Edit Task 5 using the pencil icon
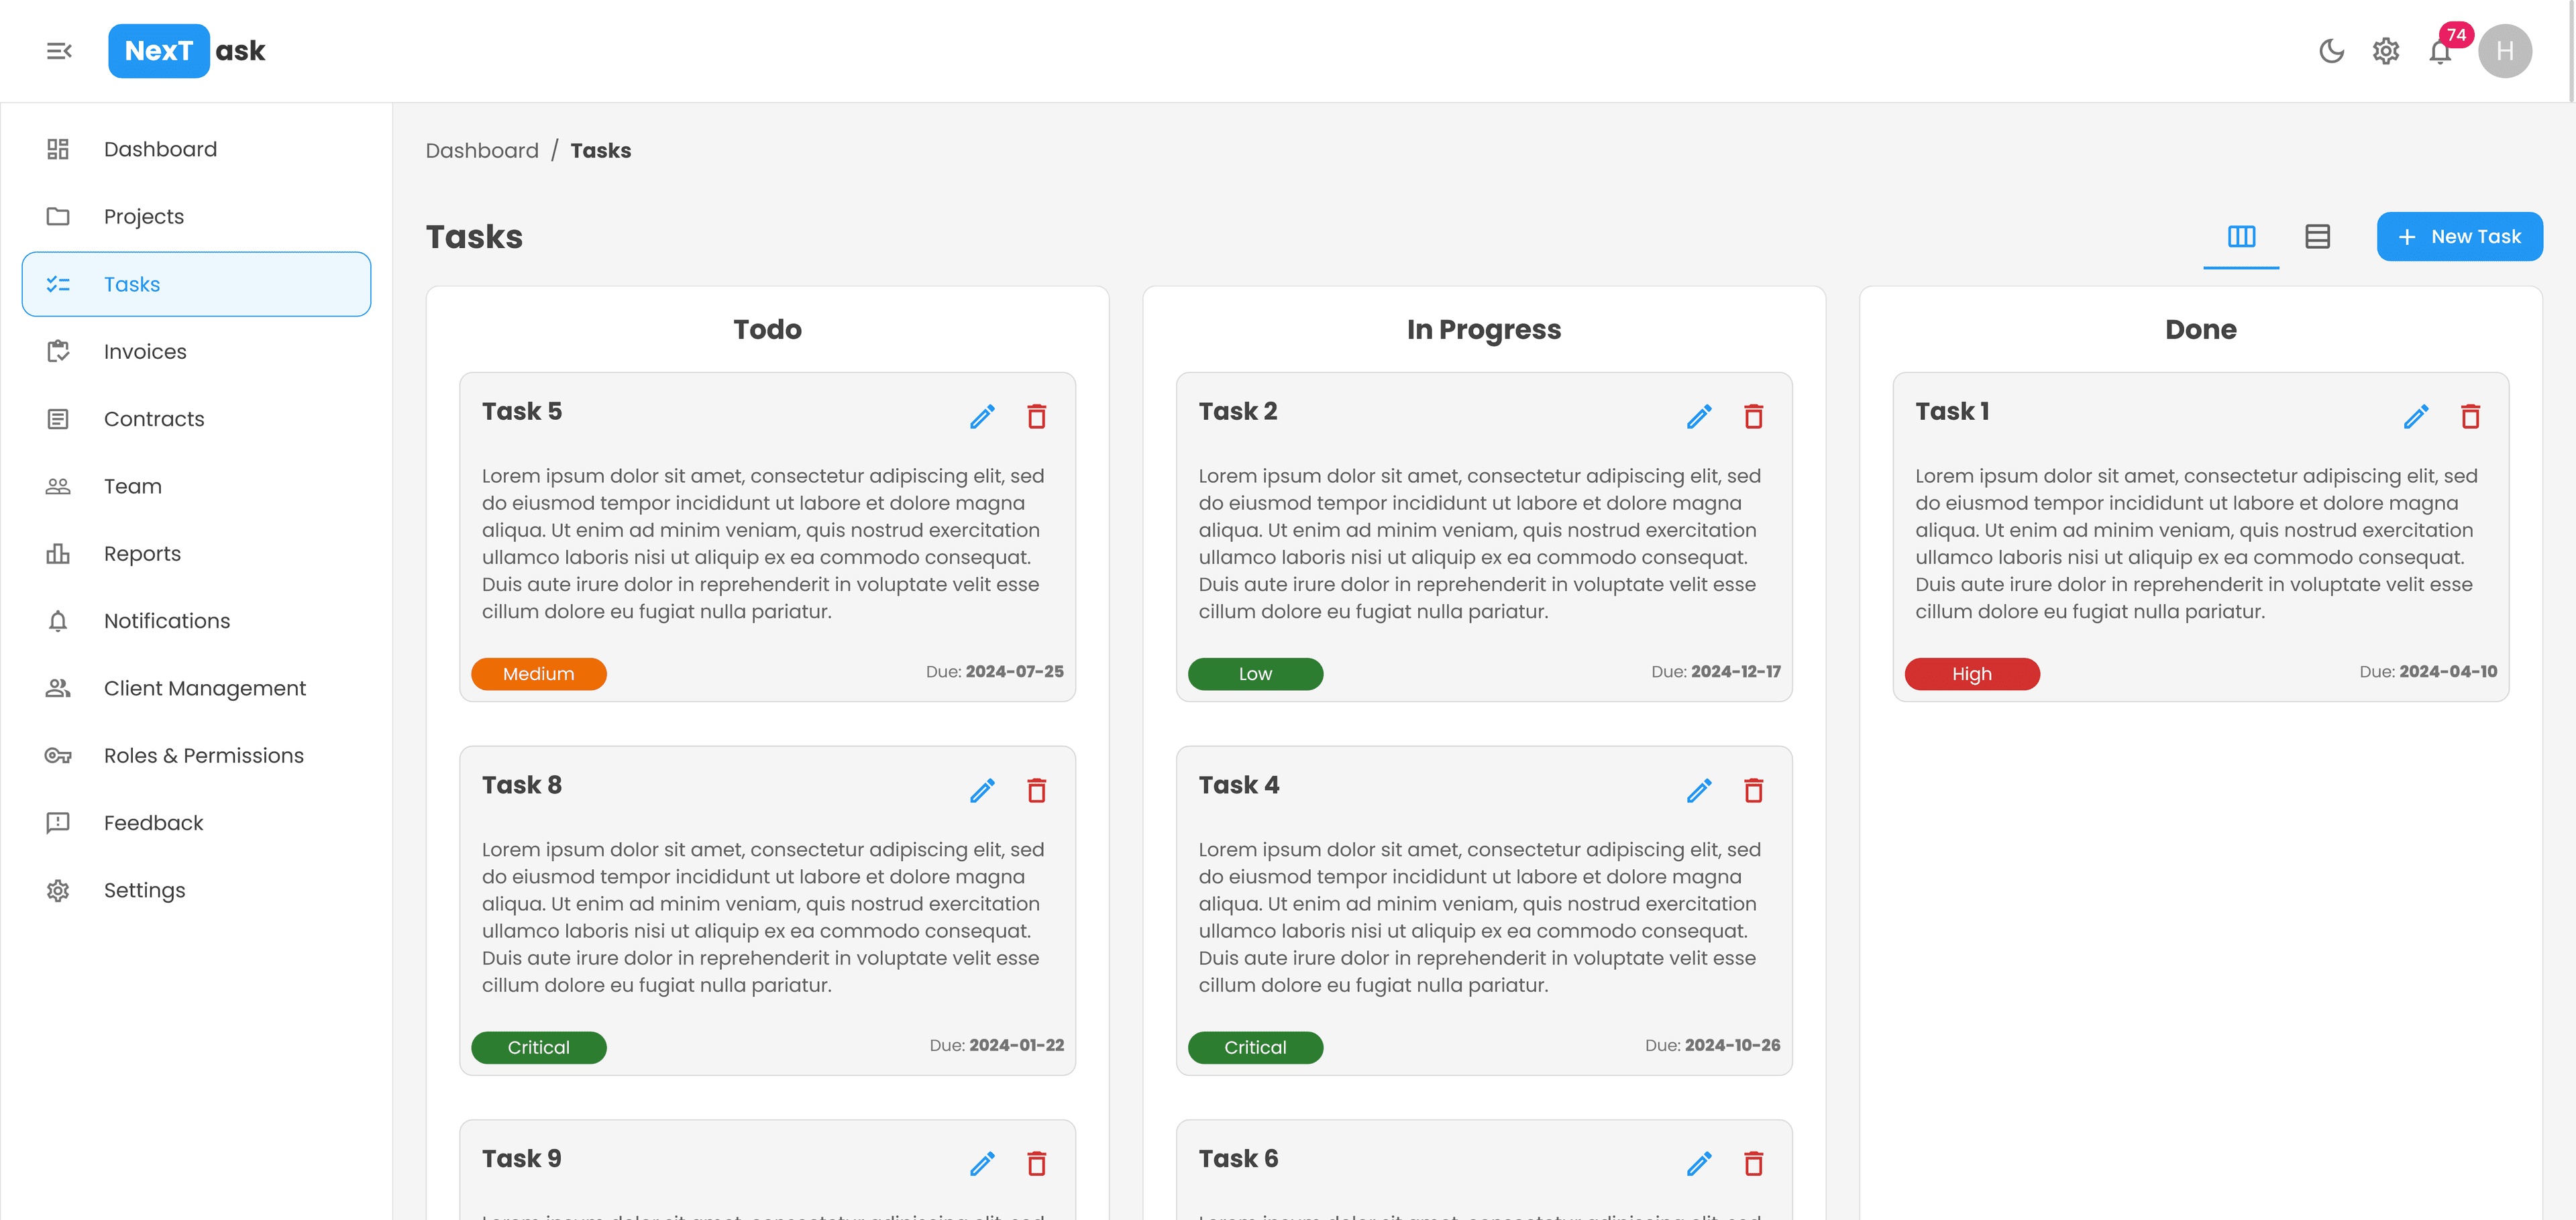The width and height of the screenshot is (2576, 1220). click(983, 416)
